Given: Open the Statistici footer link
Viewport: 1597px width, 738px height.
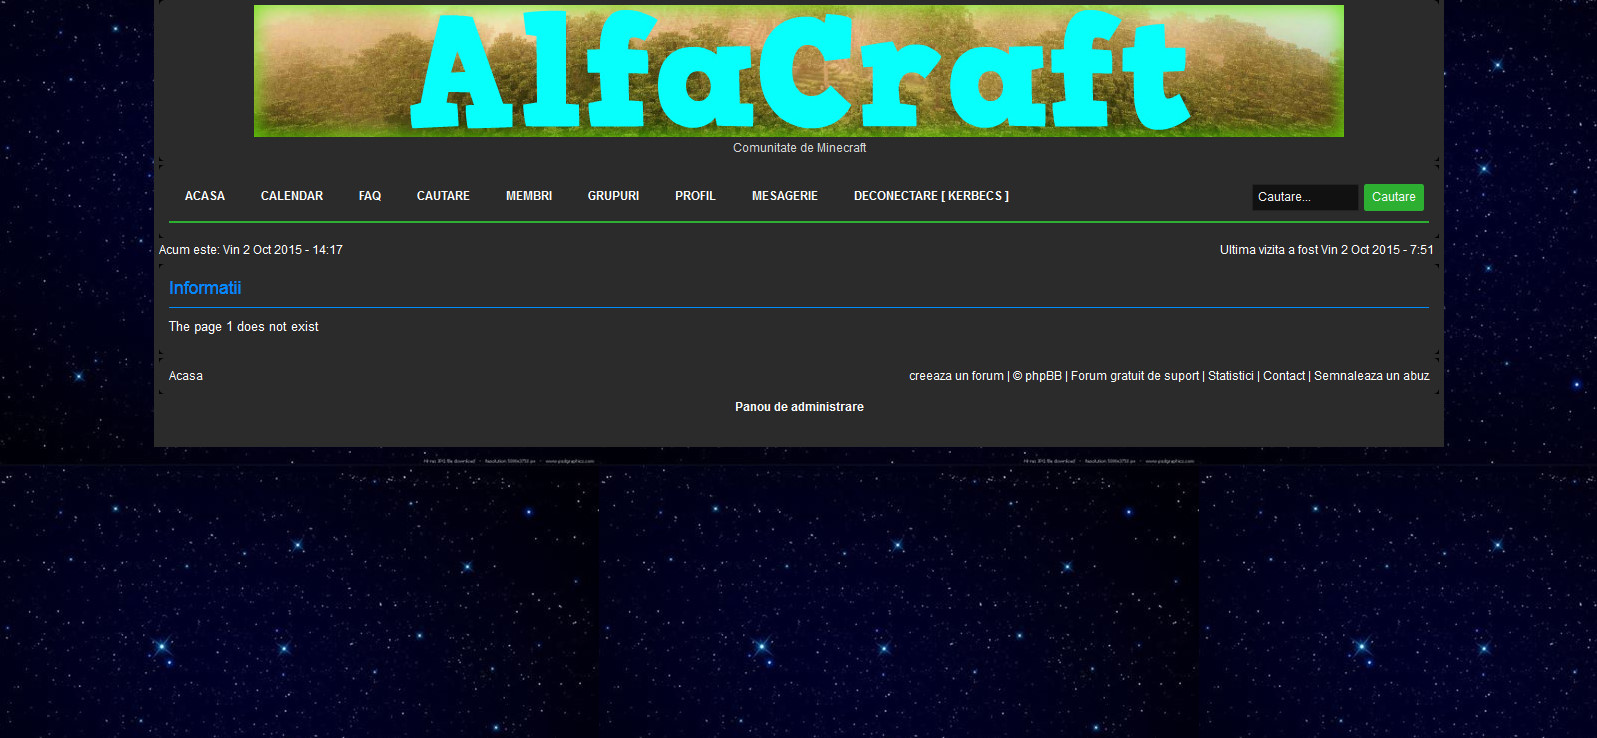Looking at the screenshot, I should [1231, 376].
